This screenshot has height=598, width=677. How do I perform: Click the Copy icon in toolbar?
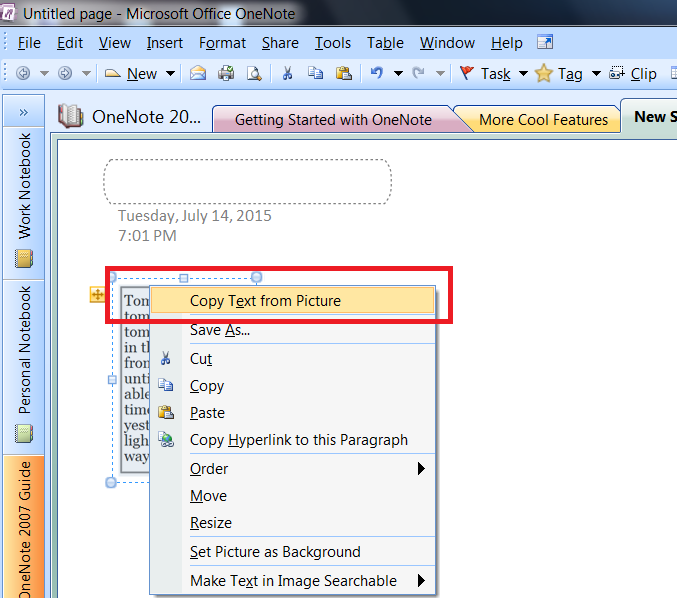coord(315,73)
